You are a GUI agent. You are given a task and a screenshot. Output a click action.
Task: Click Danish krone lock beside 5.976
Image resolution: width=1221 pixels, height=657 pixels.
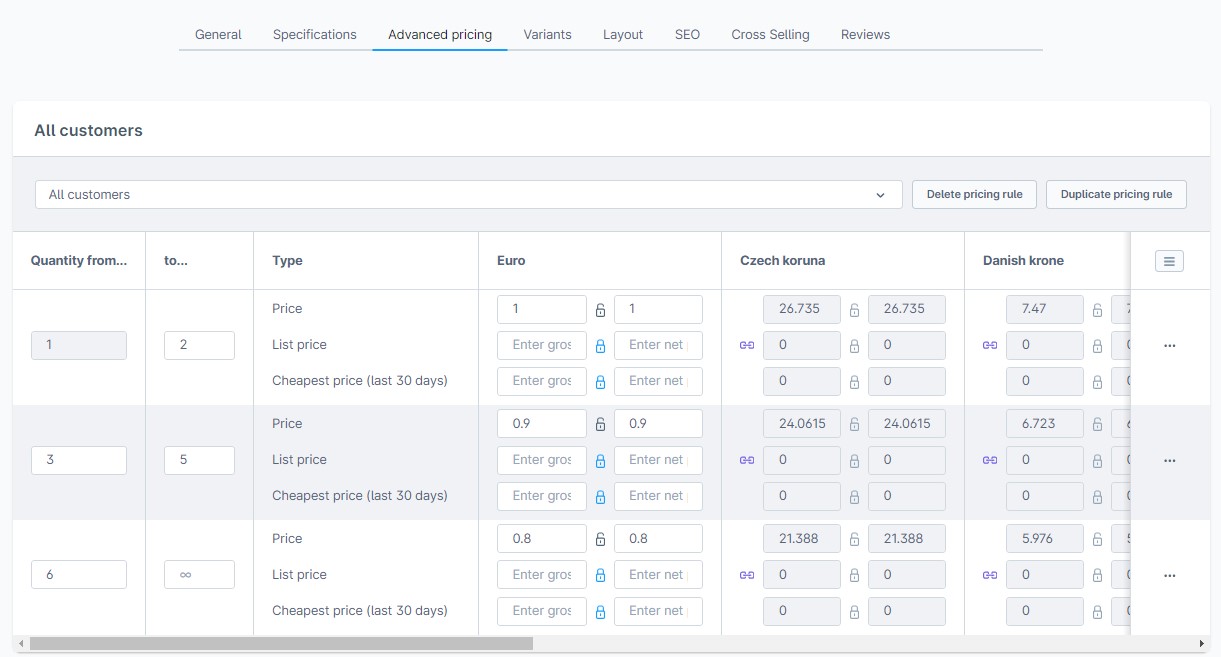tap(1097, 540)
